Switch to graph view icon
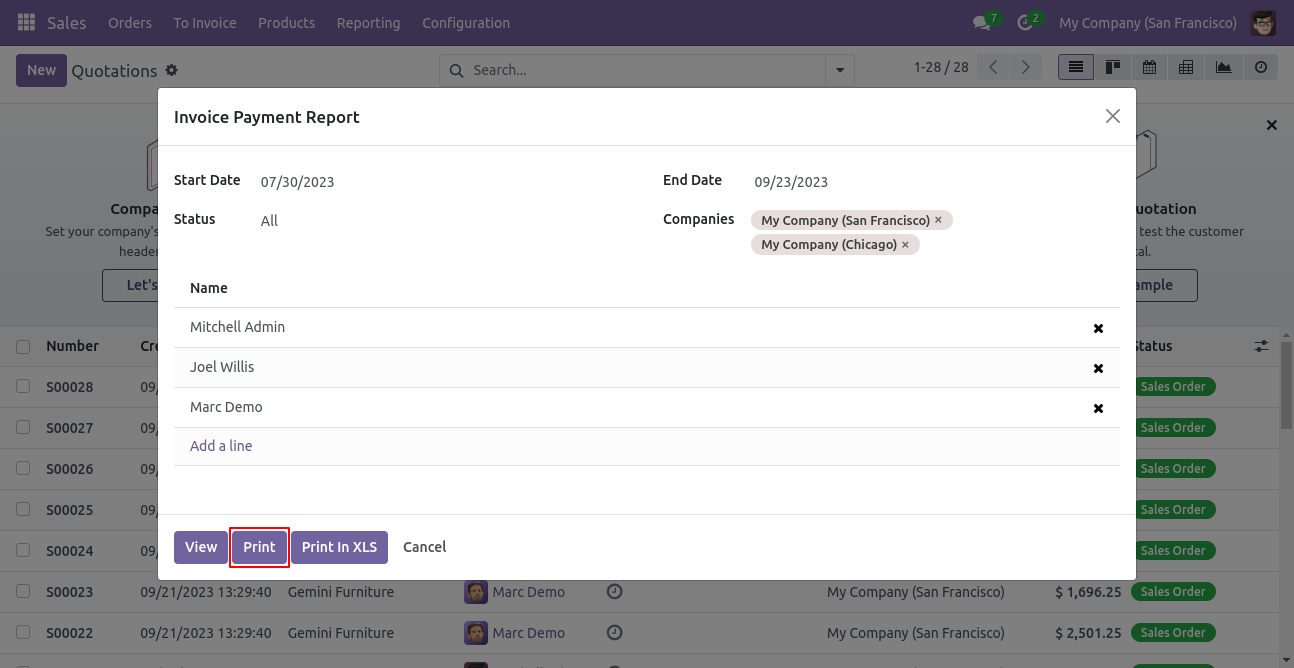 pyautogui.click(x=1223, y=67)
